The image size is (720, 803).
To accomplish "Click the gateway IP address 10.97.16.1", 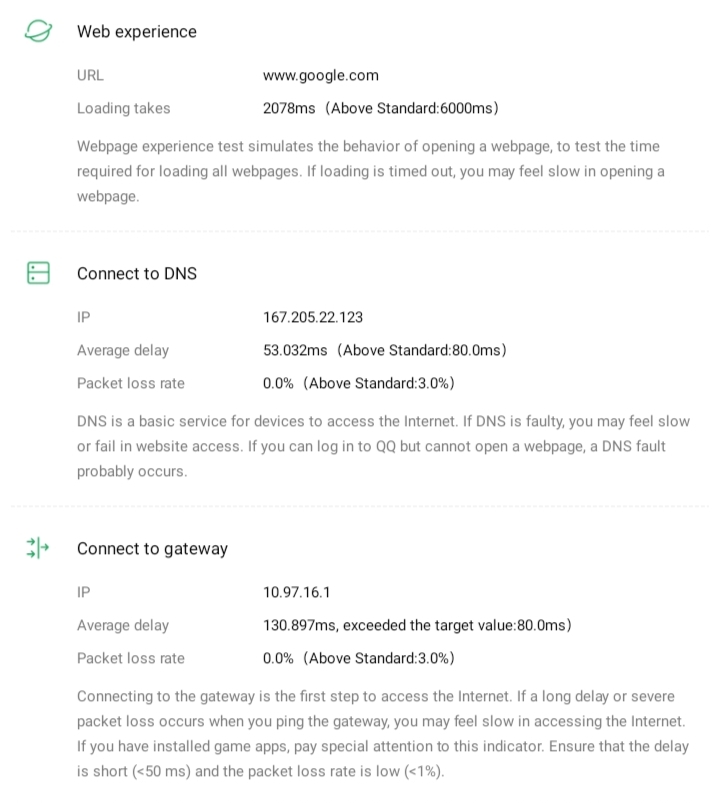I will point(297,592).
